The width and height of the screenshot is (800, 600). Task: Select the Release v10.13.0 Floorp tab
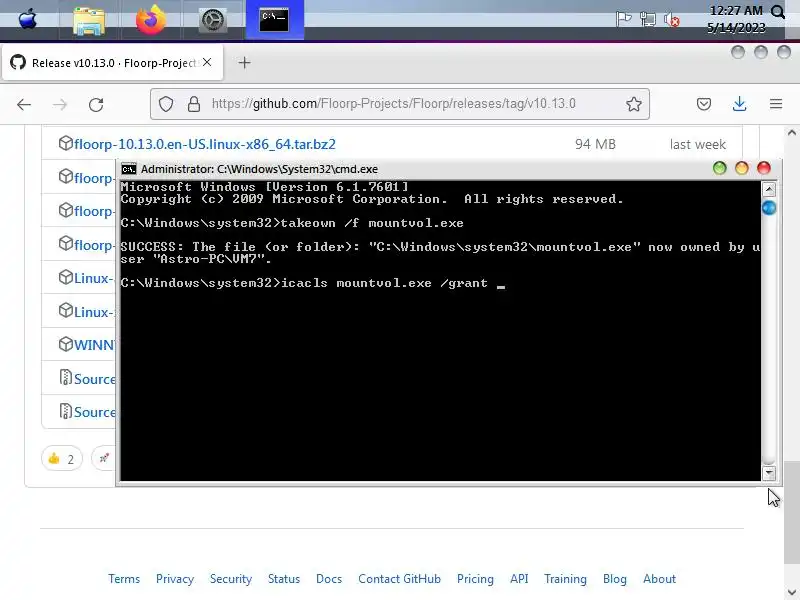[112, 63]
